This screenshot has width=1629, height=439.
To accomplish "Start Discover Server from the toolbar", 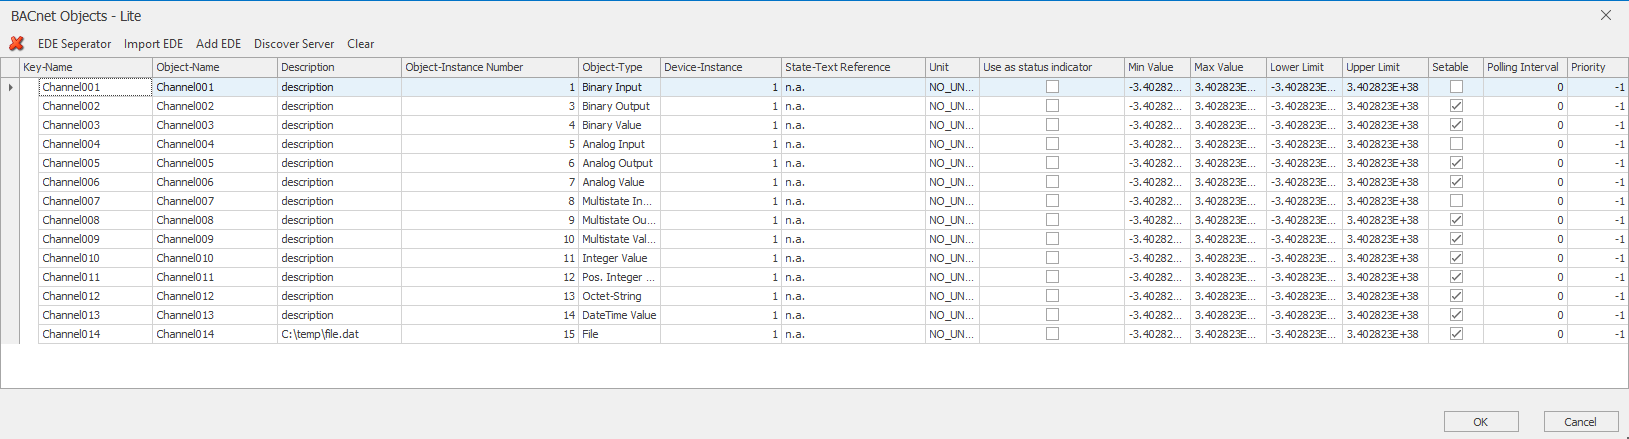I will point(294,44).
